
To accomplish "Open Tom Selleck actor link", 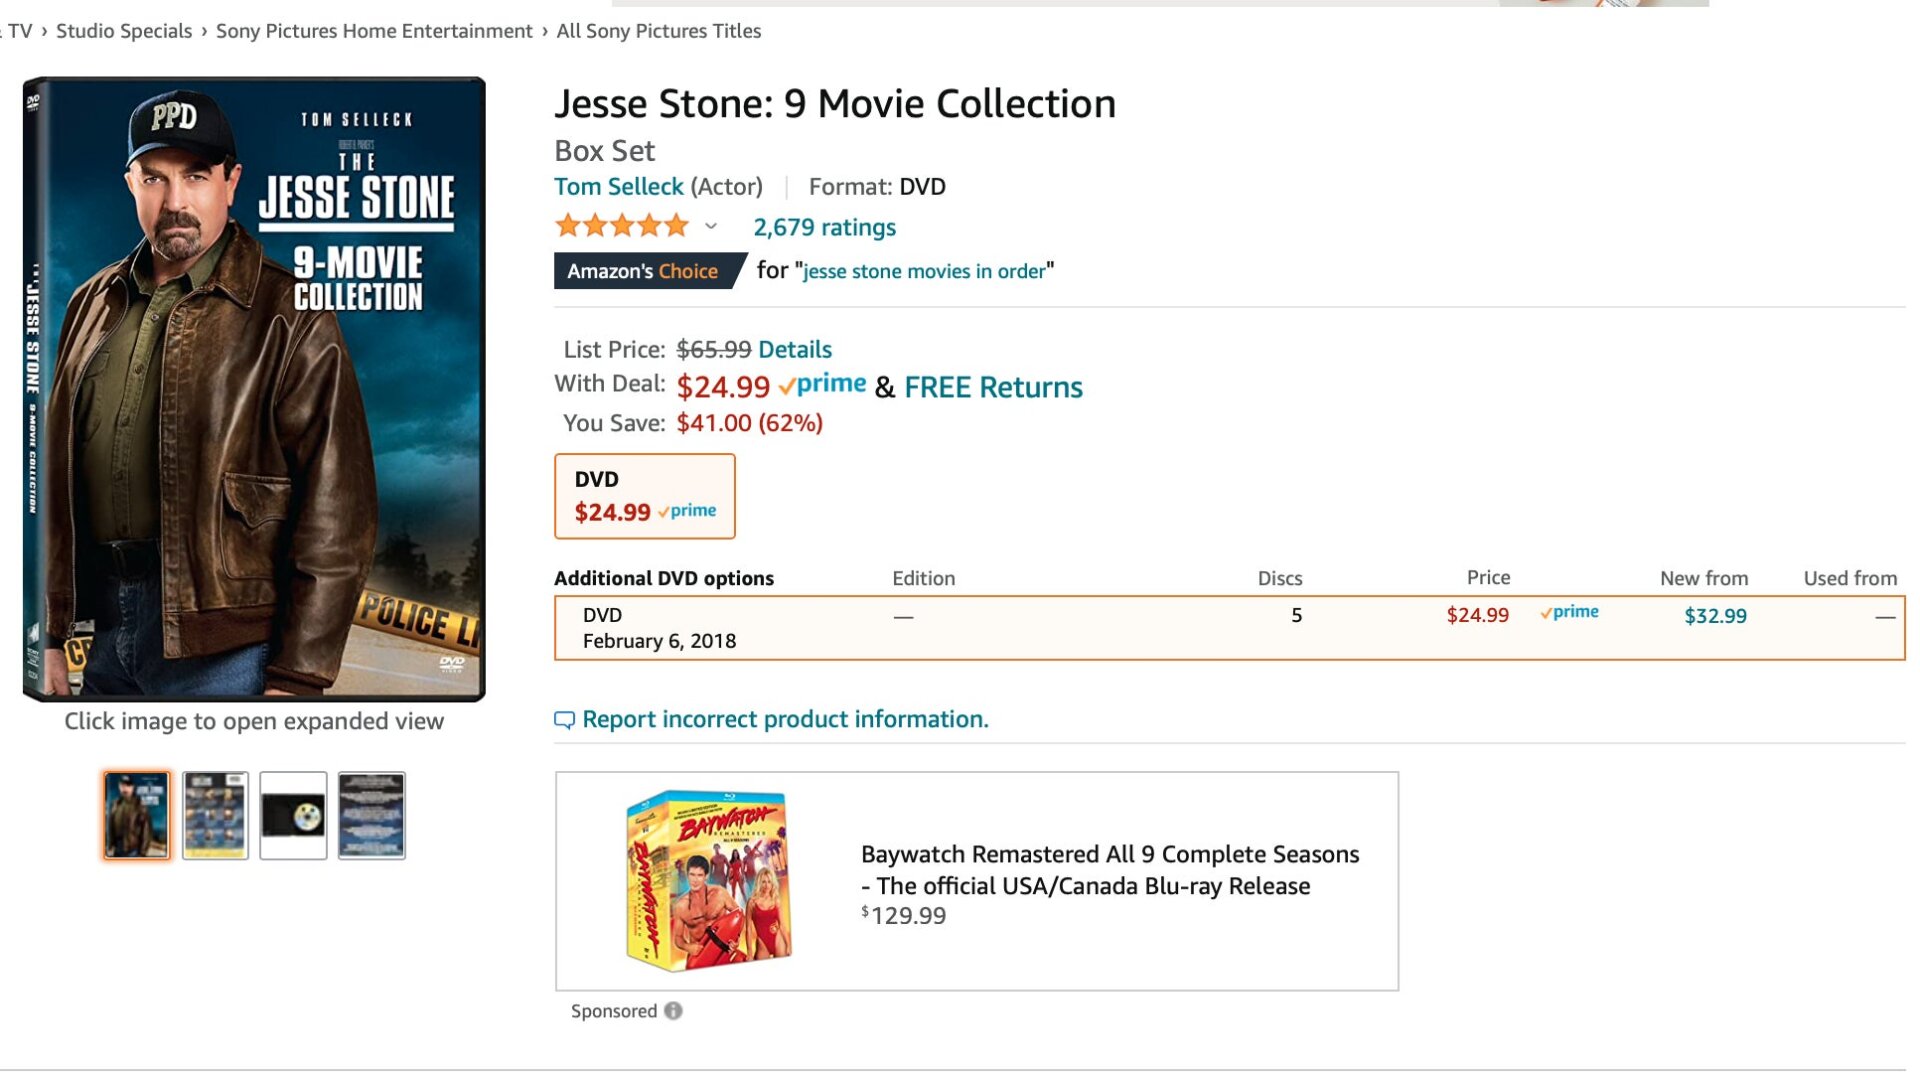I will coord(618,187).
